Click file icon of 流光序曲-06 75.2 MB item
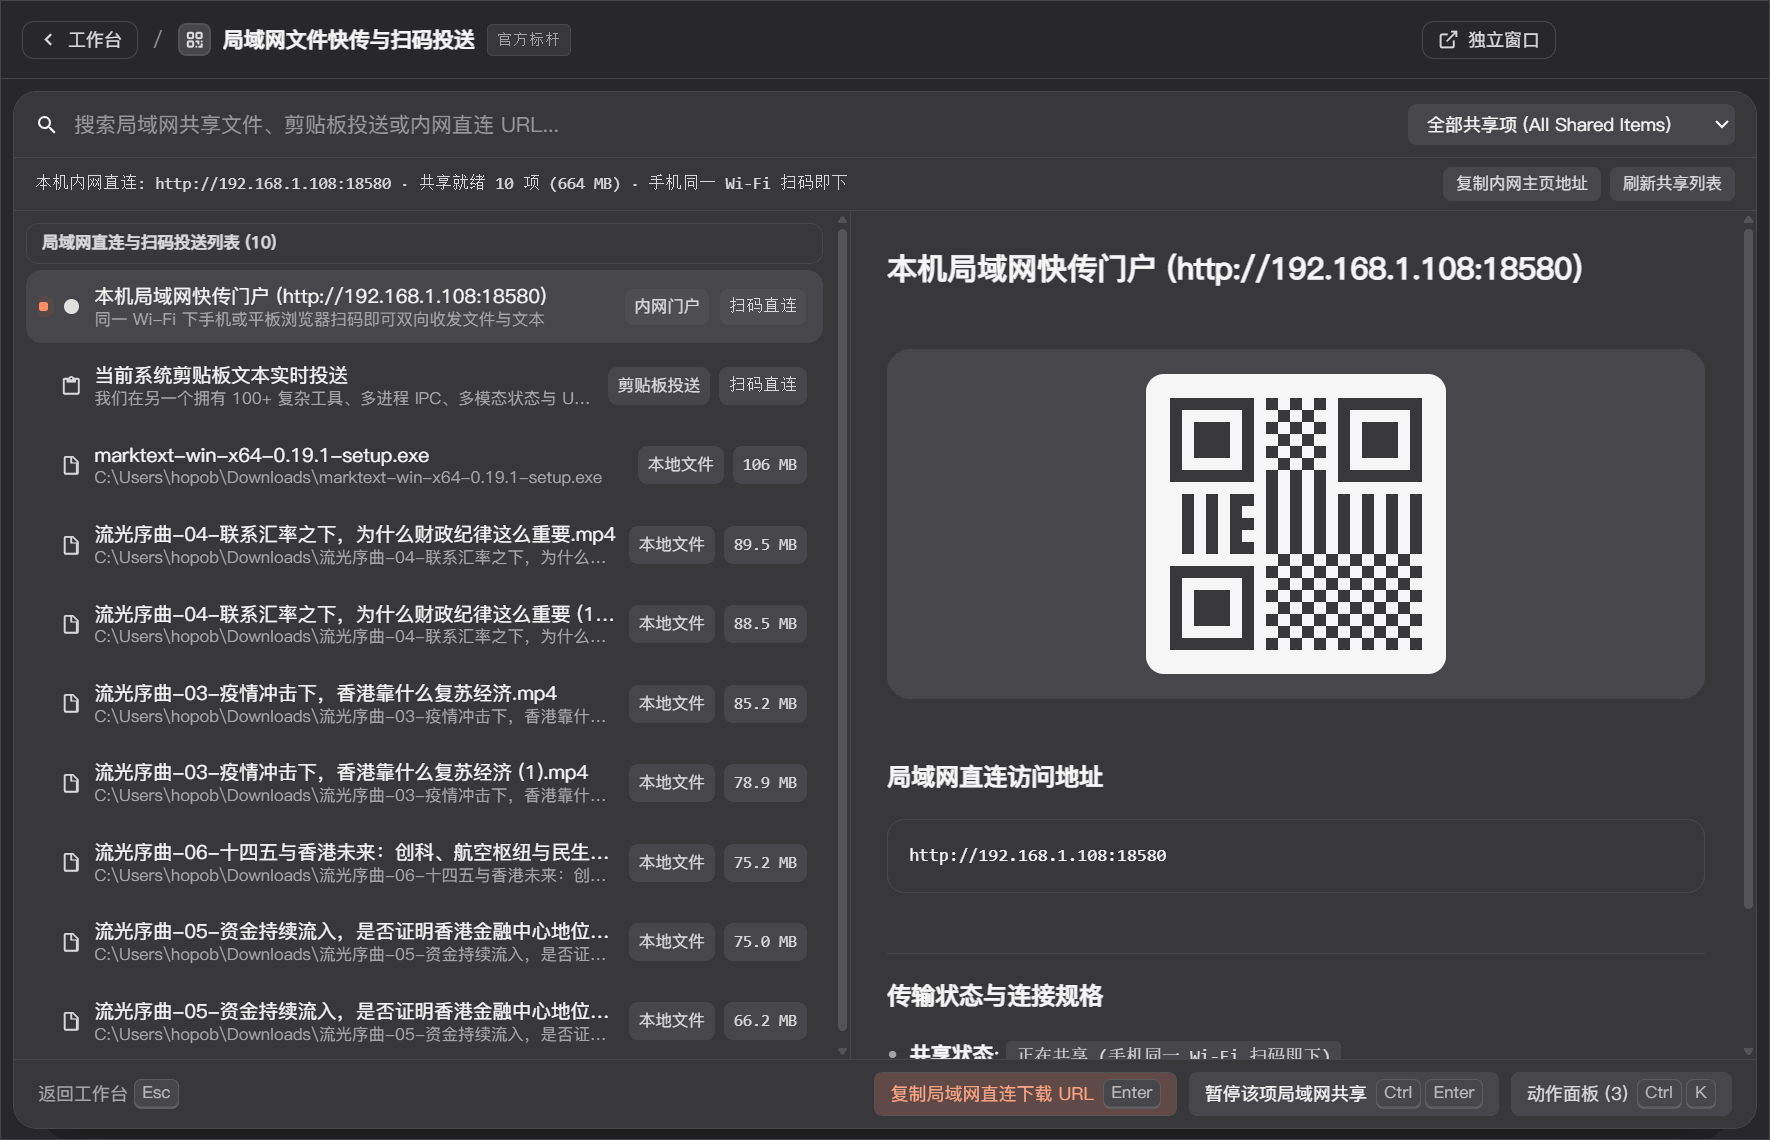 click(71, 862)
